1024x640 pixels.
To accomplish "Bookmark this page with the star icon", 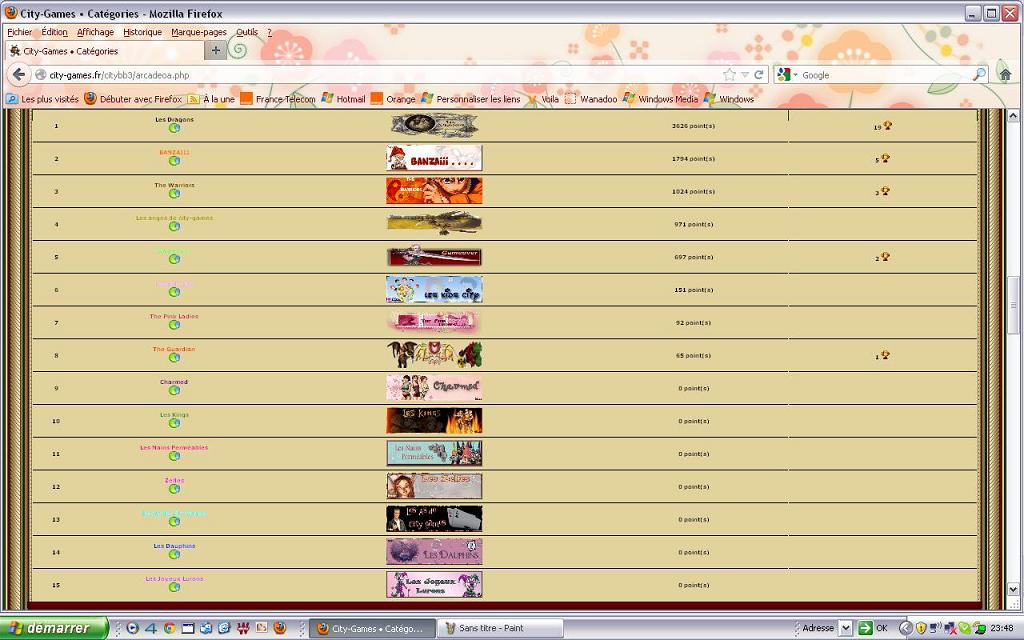I will pyautogui.click(x=730, y=75).
